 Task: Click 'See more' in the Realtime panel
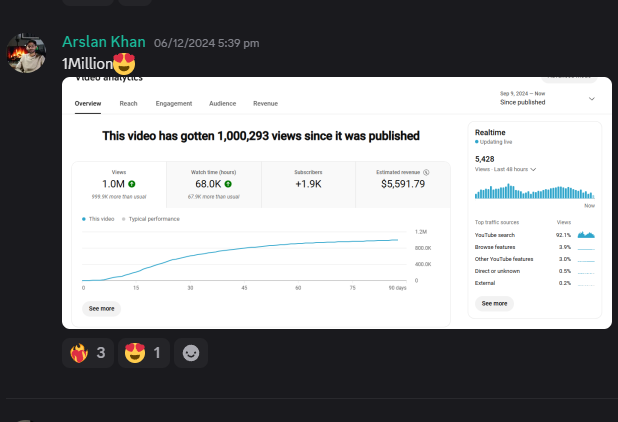point(494,303)
